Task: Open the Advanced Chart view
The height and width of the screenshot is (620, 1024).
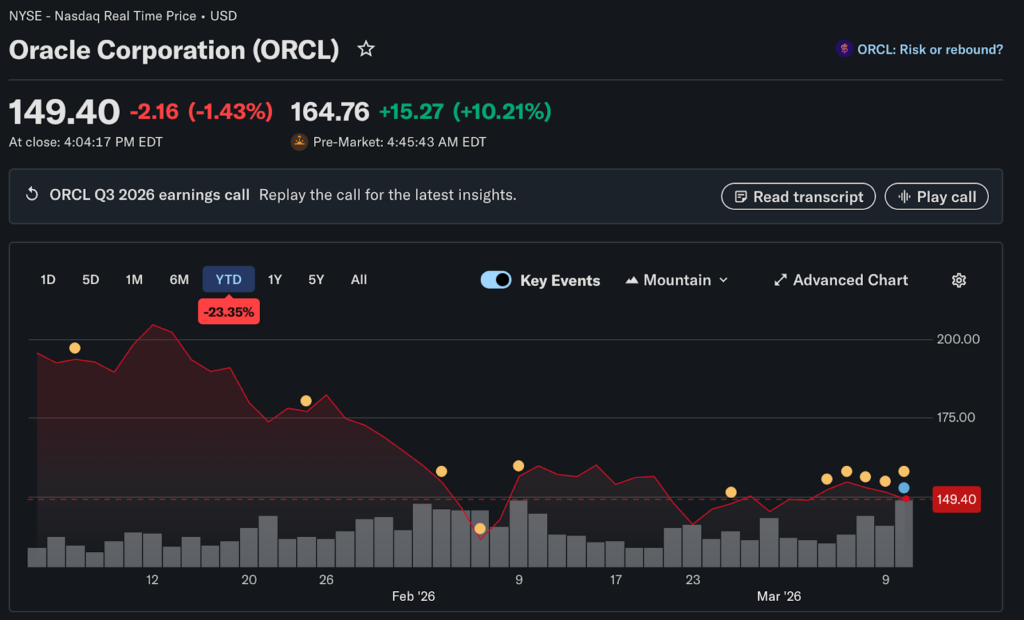Action: tap(841, 280)
